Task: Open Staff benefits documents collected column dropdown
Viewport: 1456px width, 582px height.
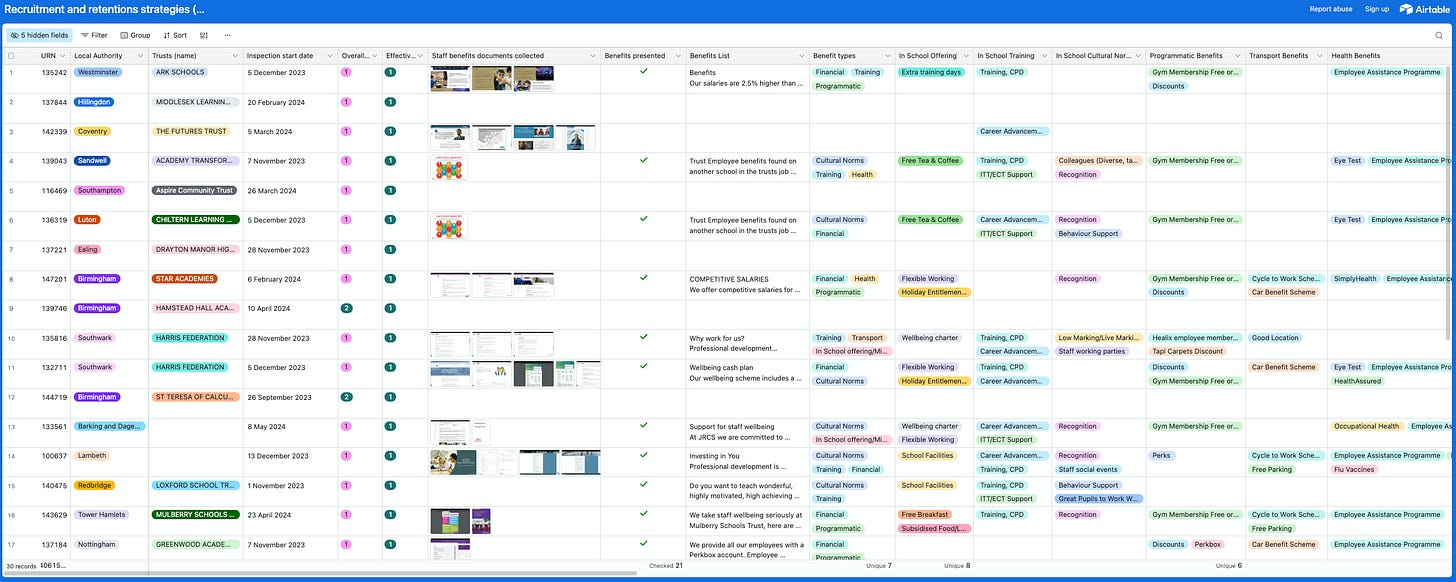Action: pos(592,56)
